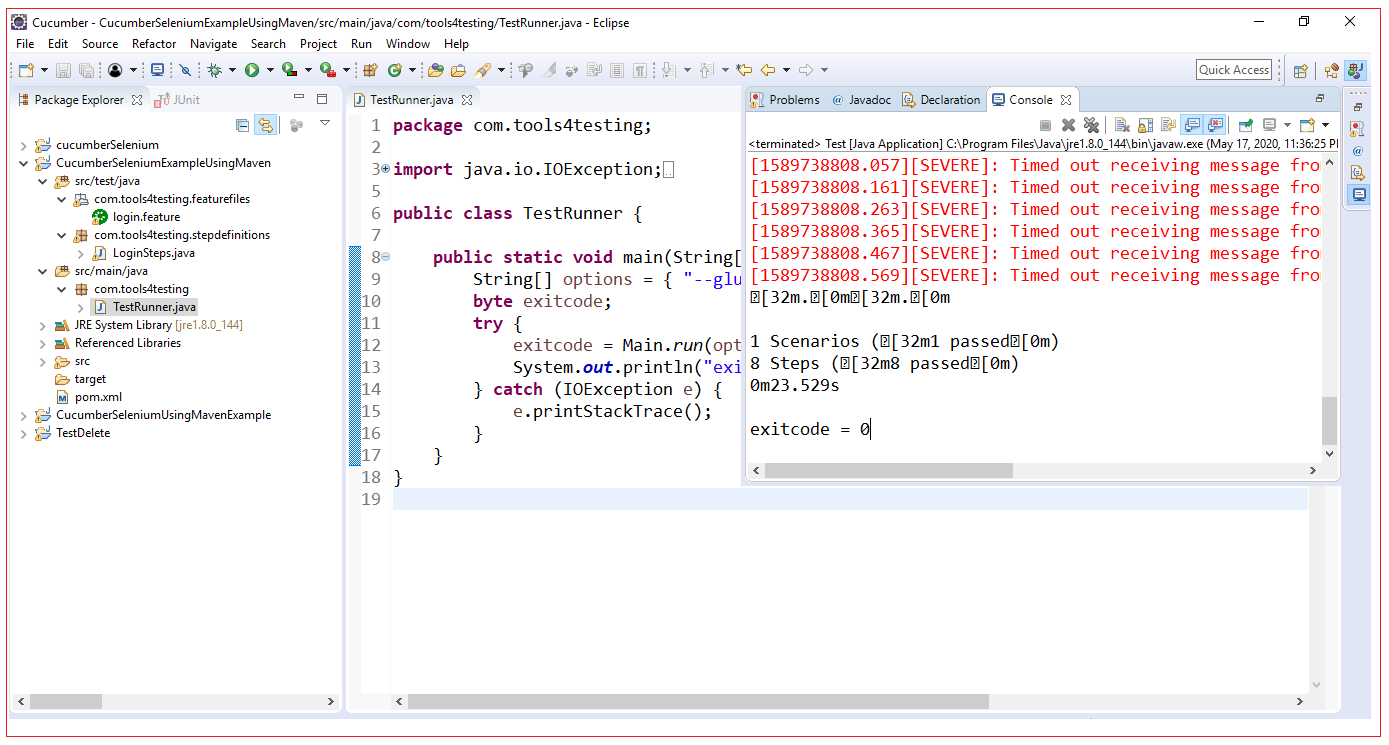
Task: Select the active Java perspective icon
Action: point(1356,70)
